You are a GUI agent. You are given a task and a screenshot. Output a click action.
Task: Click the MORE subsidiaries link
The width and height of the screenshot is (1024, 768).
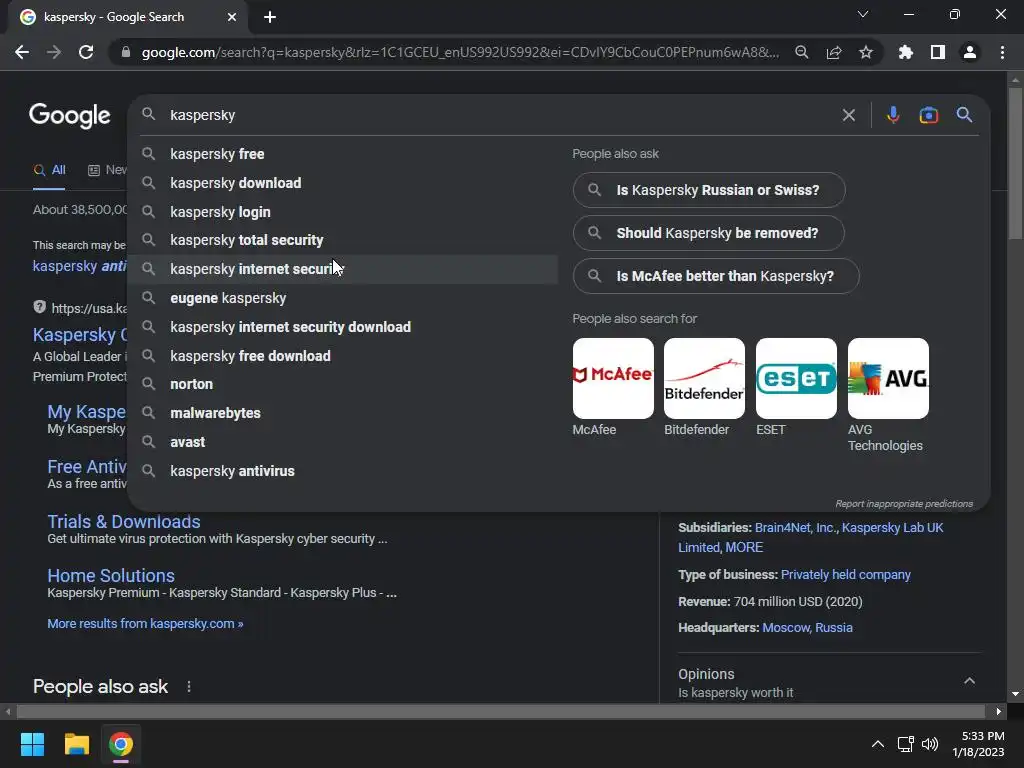pos(744,547)
